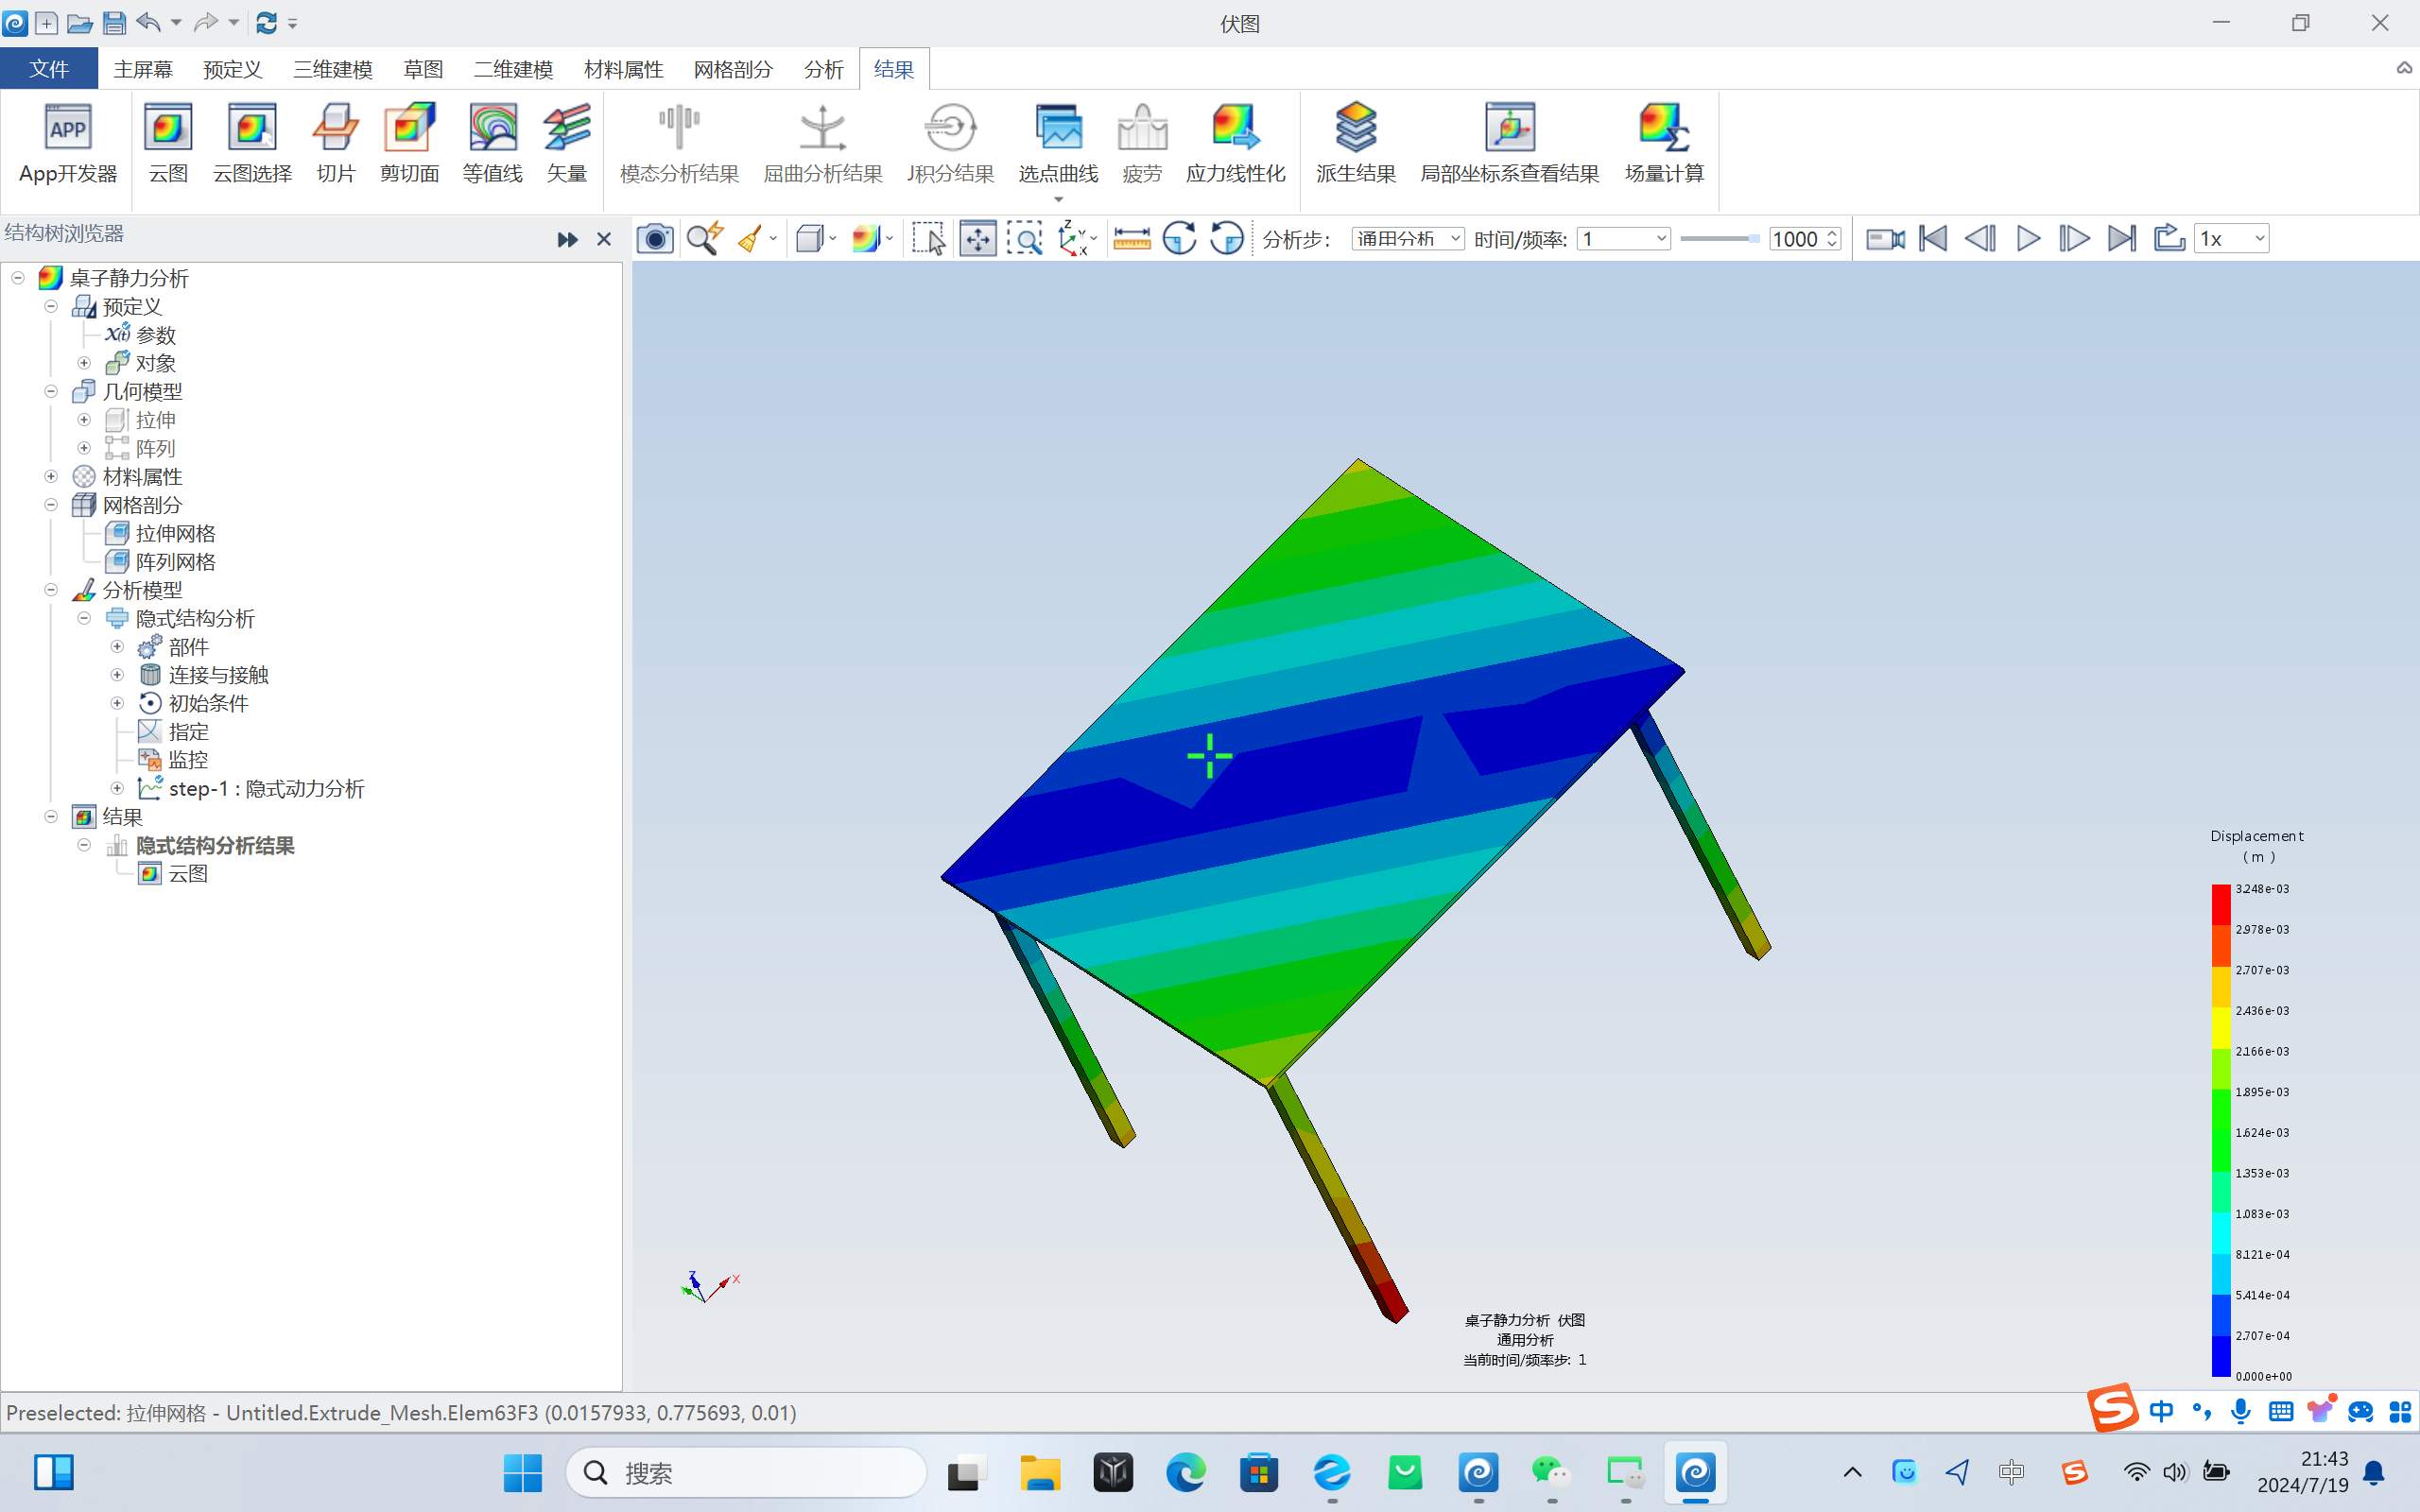Viewport: 2420px width, 1512px height.
Task: Activate the box selection cursor tool
Action: tap(928, 239)
